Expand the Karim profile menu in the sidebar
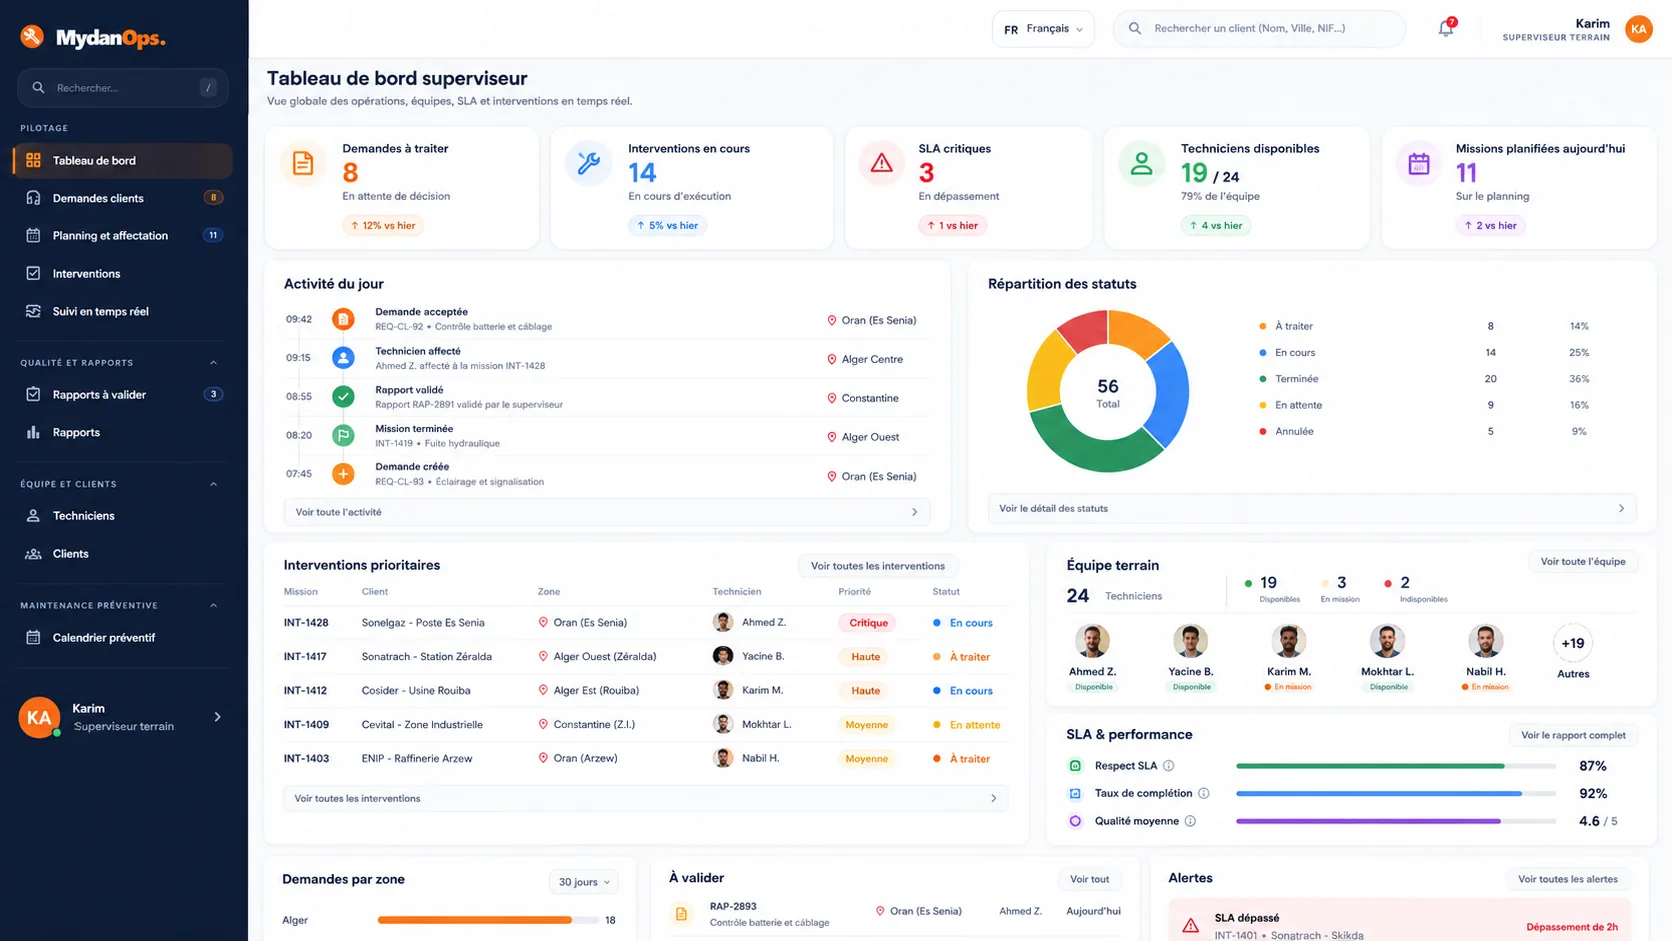The width and height of the screenshot is (1672, 941). [217, 717]
